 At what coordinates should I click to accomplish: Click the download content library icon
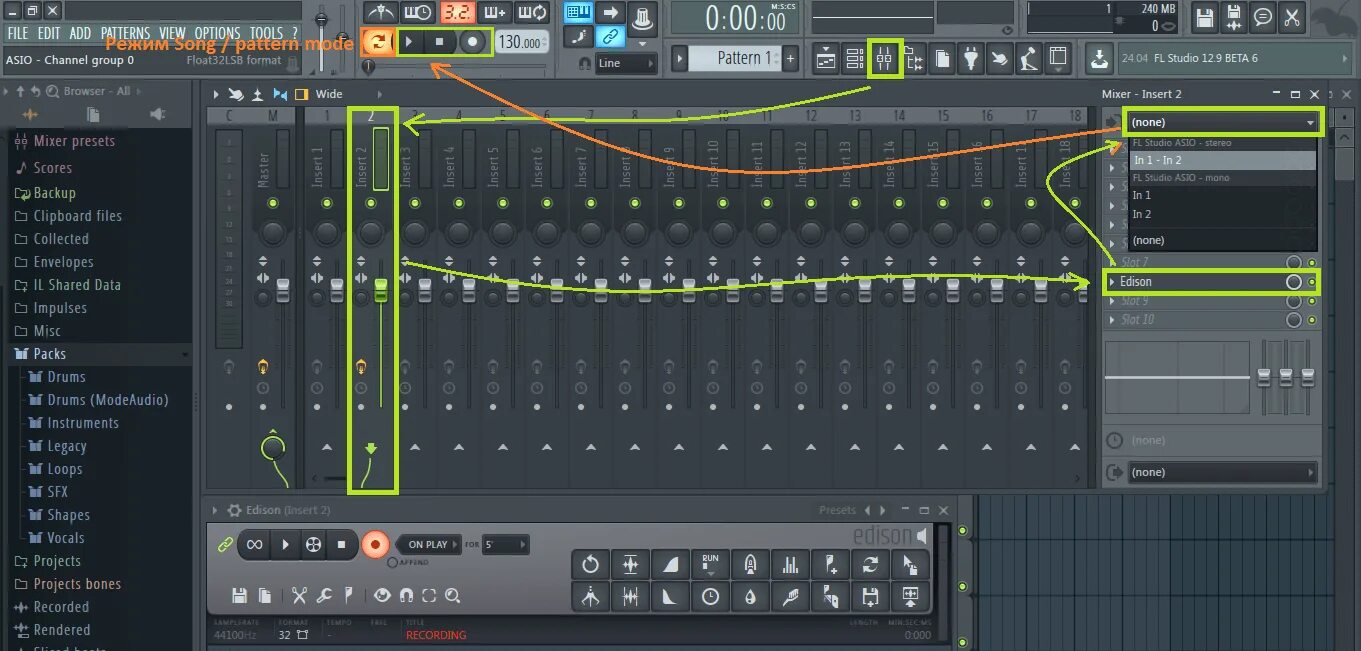point(1099,59)
